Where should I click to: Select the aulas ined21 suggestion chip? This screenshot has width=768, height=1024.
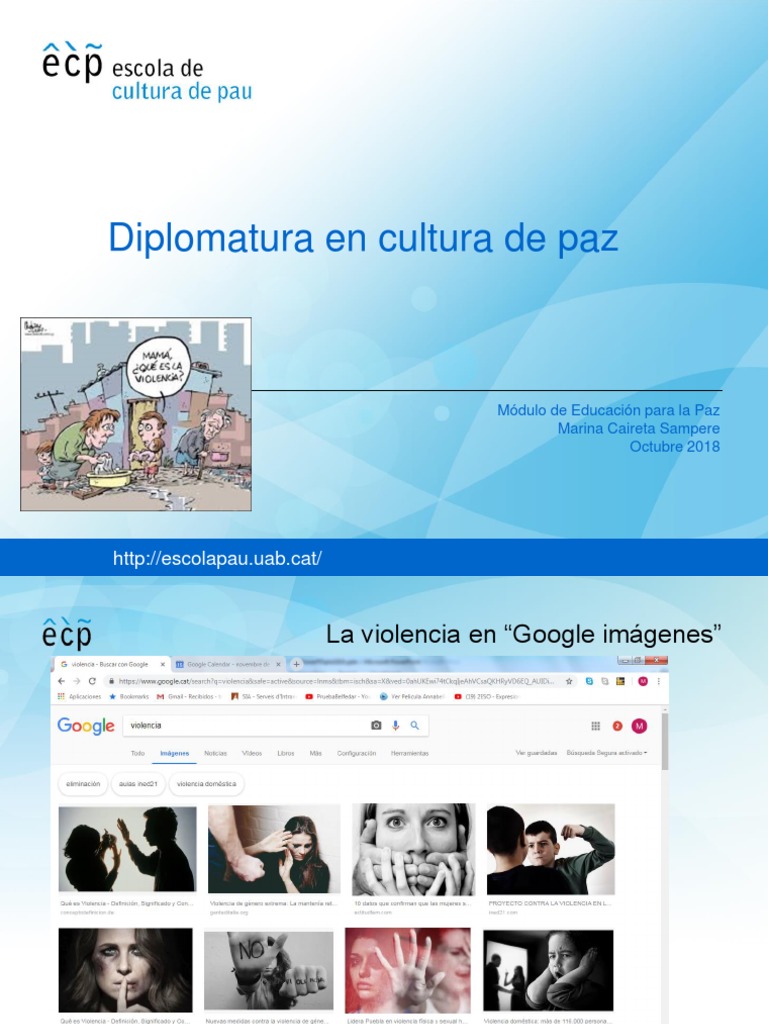coord(138,784)
